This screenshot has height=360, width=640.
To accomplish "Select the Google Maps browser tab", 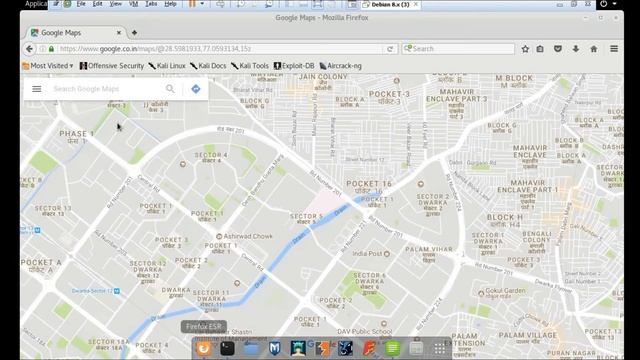I will pos(76,33).
